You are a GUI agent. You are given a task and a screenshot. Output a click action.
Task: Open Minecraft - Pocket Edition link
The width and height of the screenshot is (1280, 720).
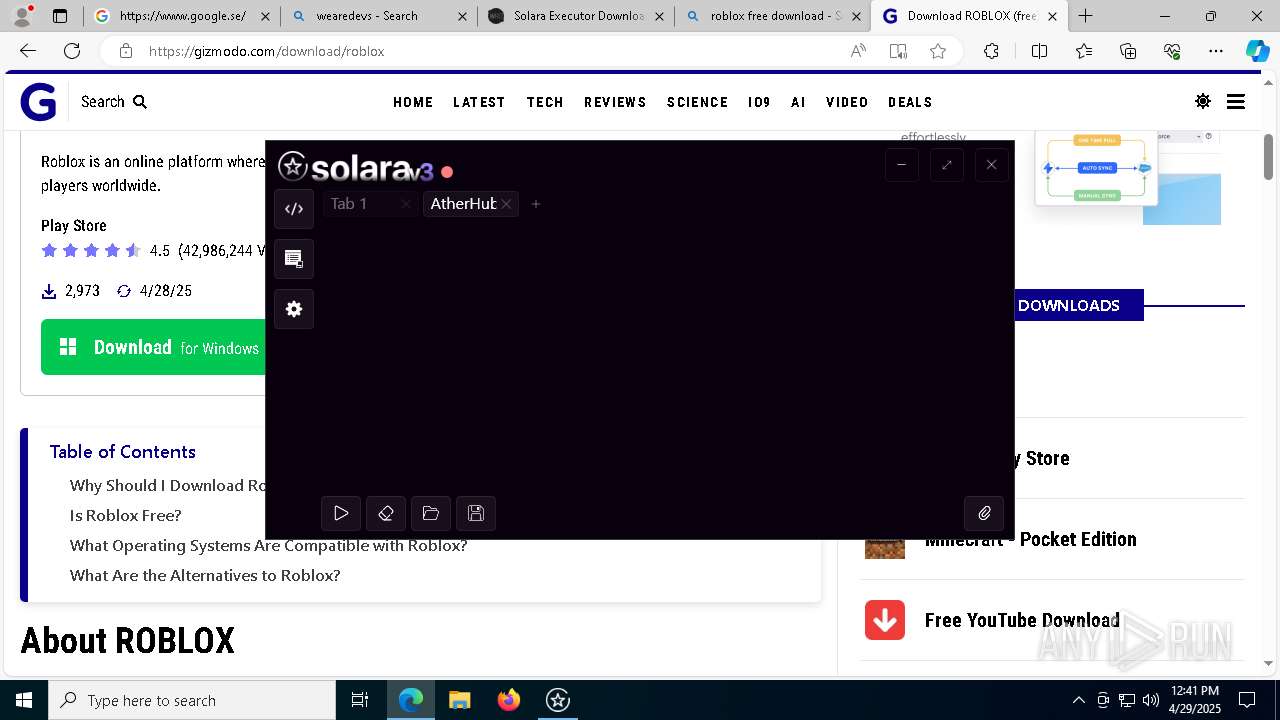[x=1030, y=539]
